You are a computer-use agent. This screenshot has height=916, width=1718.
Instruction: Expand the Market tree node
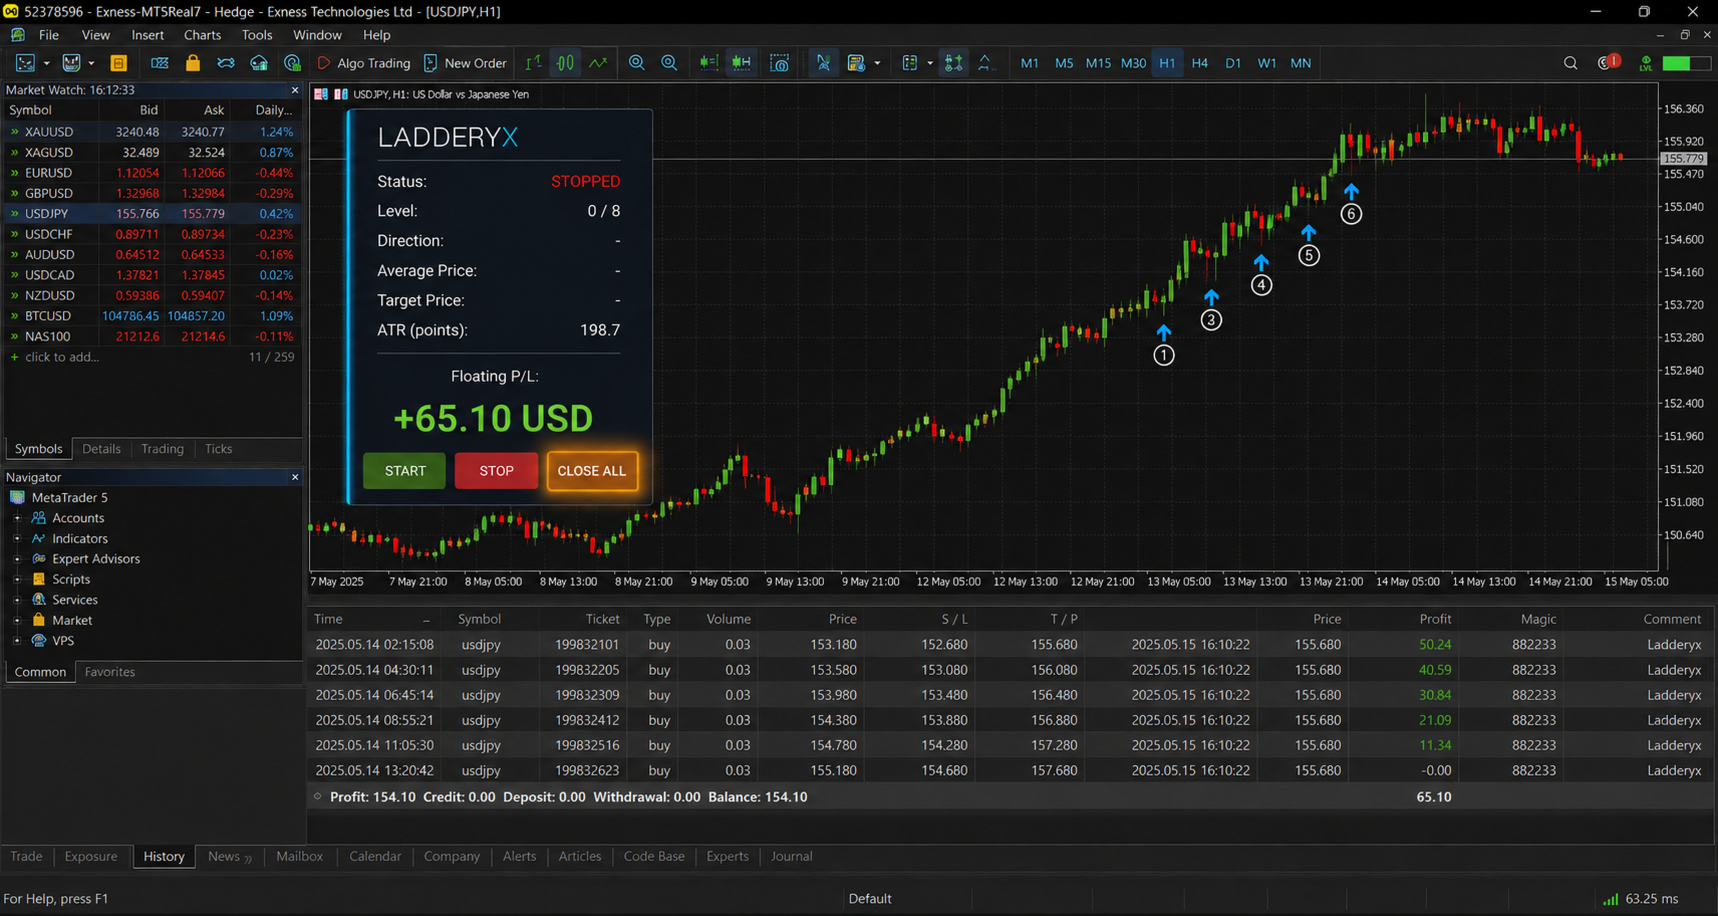coord(17,620)
